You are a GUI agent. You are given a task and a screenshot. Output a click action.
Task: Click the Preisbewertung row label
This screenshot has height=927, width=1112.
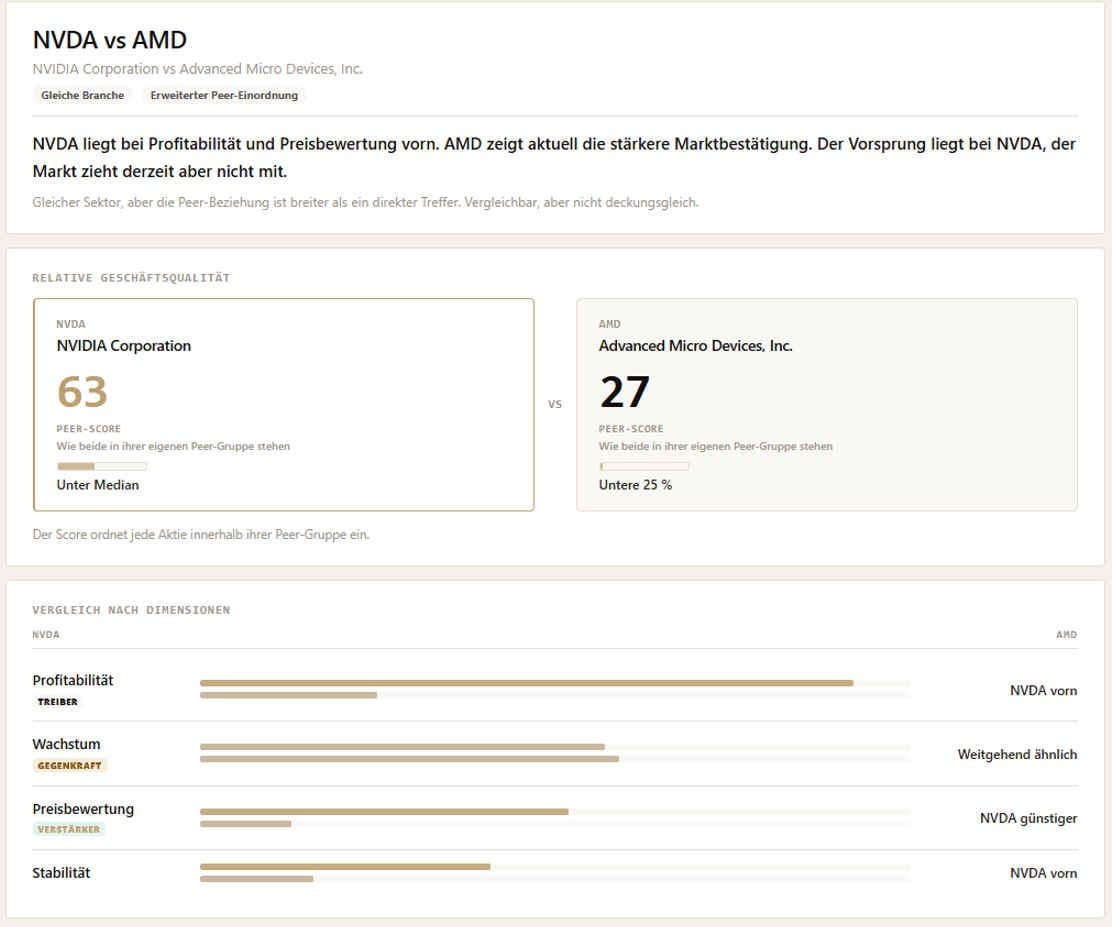point(83,809)
